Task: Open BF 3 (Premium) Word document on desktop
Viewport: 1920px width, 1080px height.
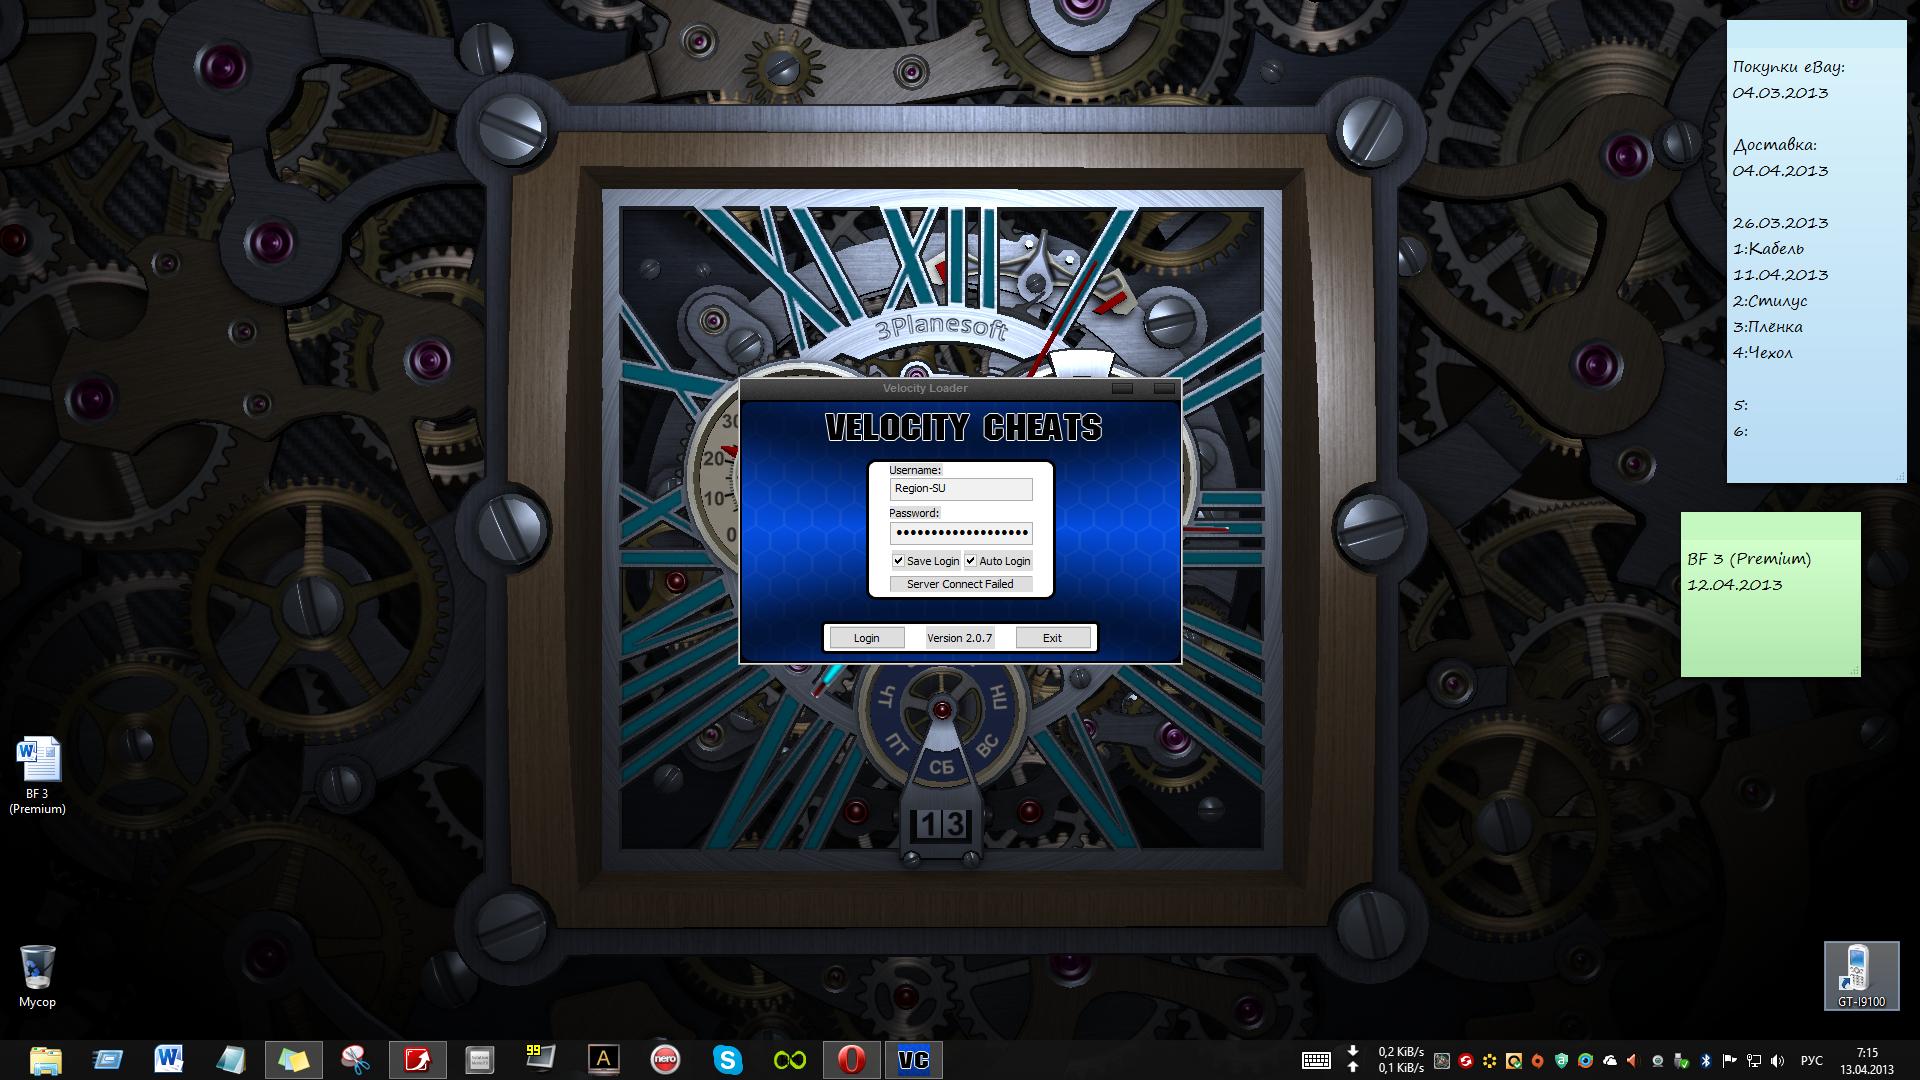Action: pyautogui.click(x=38, y=776)
